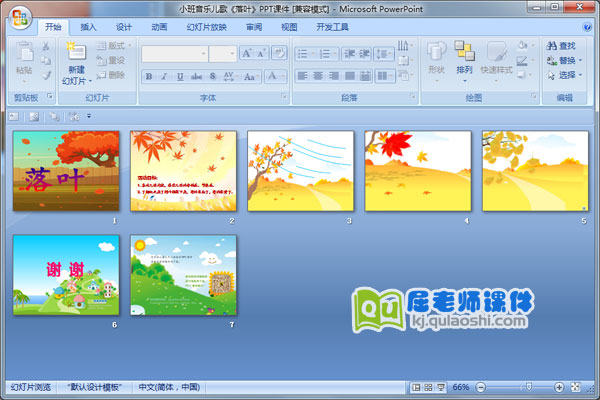Viewport: 600px width, 400px height.
Task: Click the New Slide icon
Action: pos(77,51)
